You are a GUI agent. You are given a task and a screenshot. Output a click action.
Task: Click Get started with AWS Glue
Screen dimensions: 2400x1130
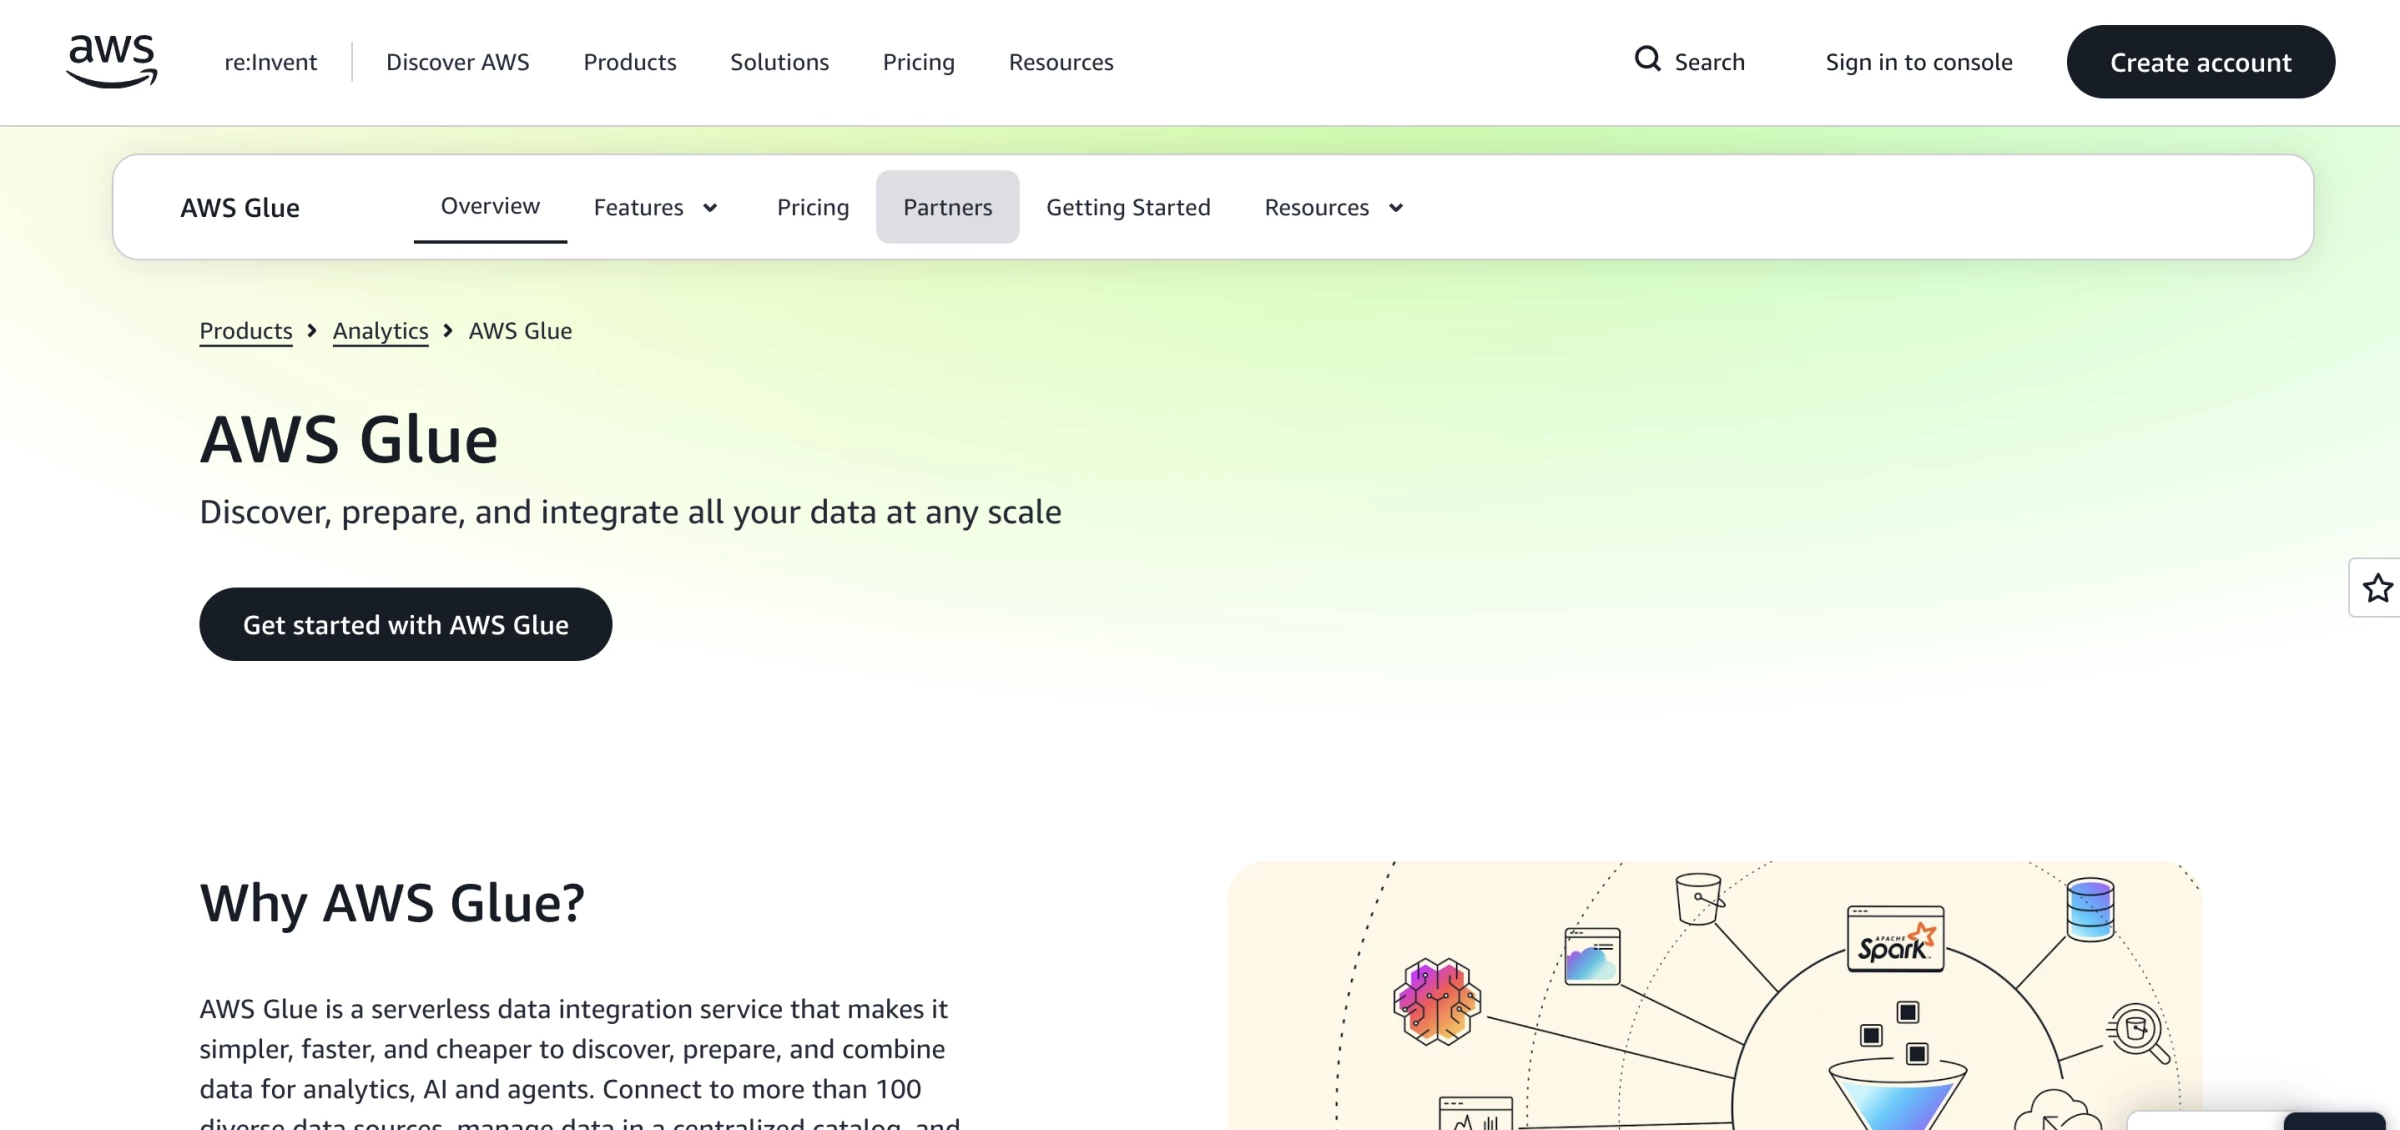click(406, 624)
